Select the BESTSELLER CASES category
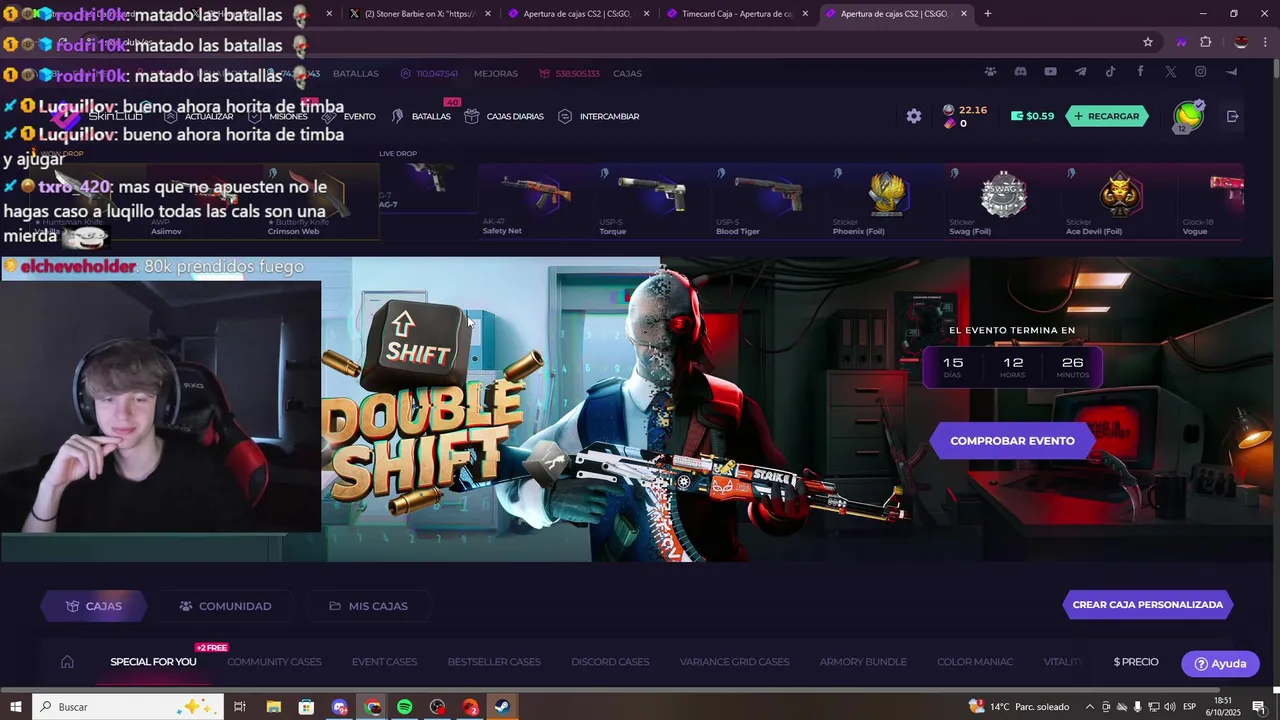This screenshot has height=720, width=1280. 494,662
